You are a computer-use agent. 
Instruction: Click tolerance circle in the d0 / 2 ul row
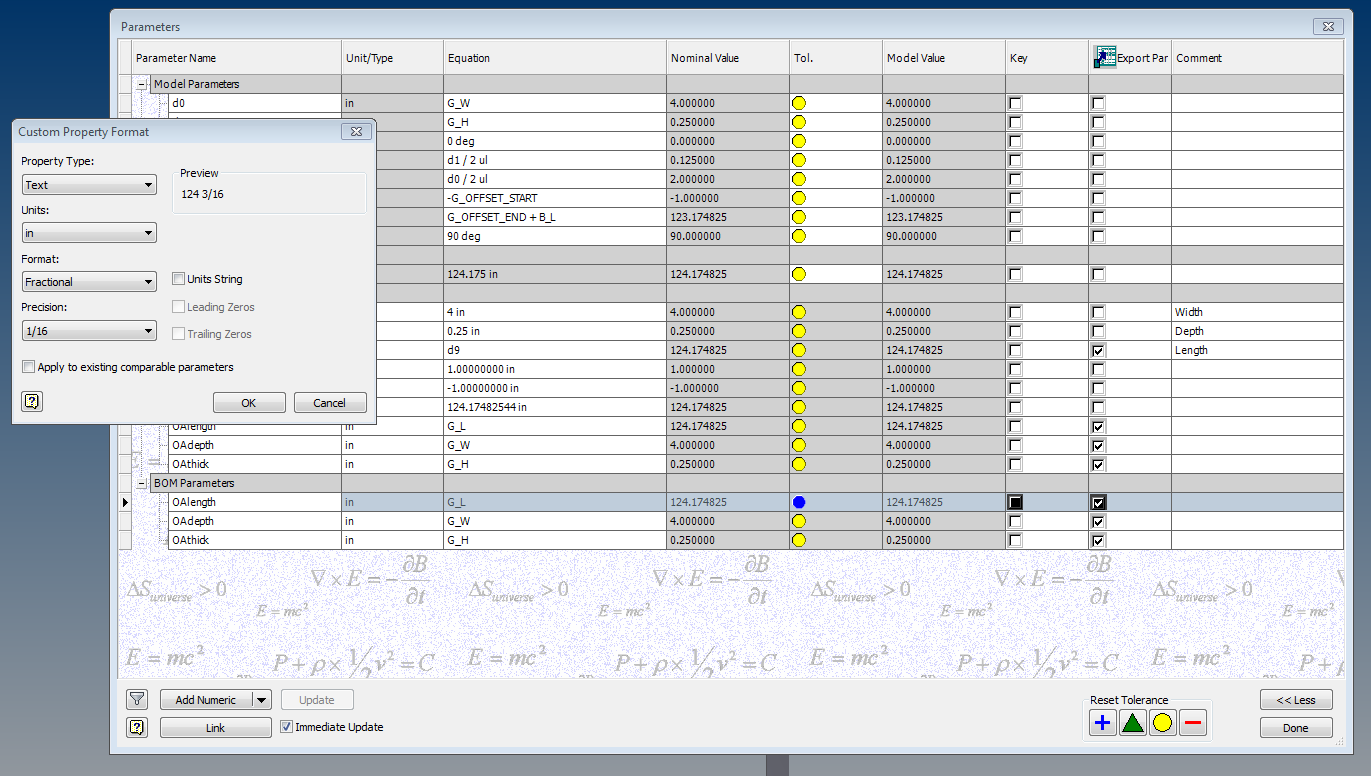click(798, 179)
